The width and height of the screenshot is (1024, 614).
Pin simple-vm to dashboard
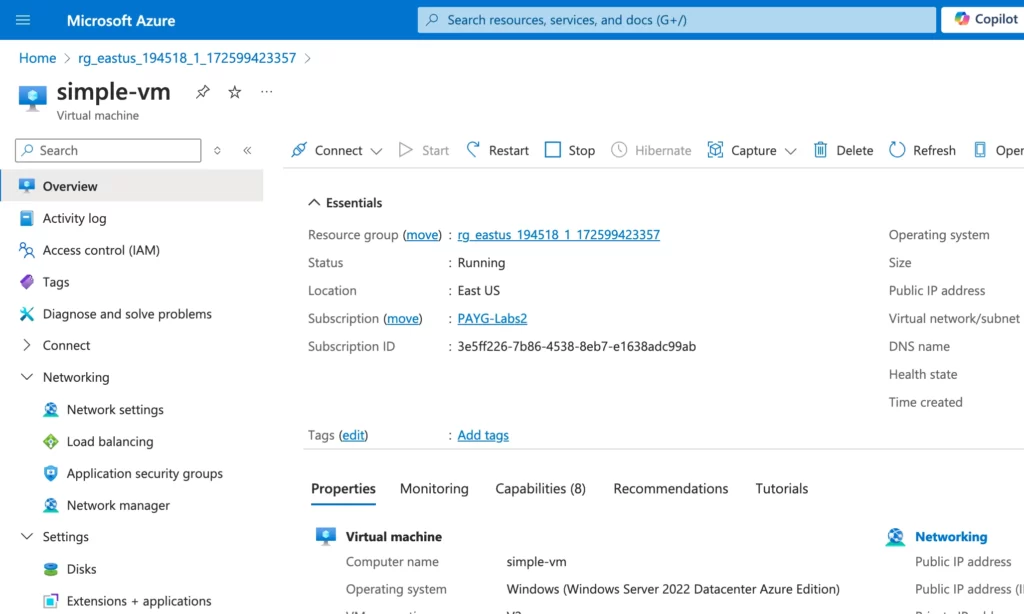click(202, 92)
